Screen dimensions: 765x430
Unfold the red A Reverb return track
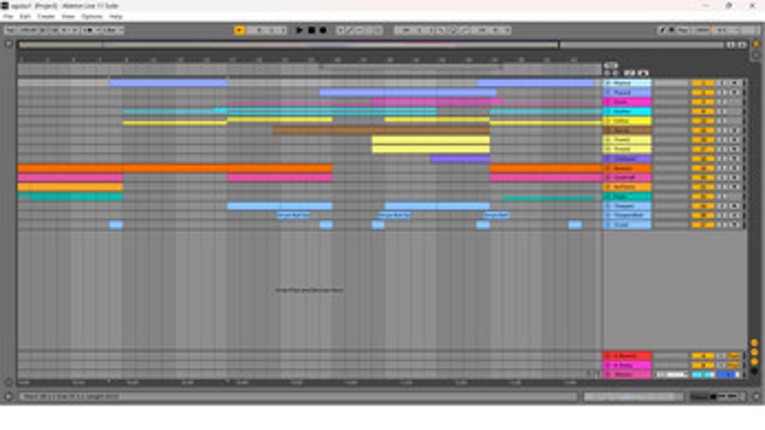tap(608, 356)
